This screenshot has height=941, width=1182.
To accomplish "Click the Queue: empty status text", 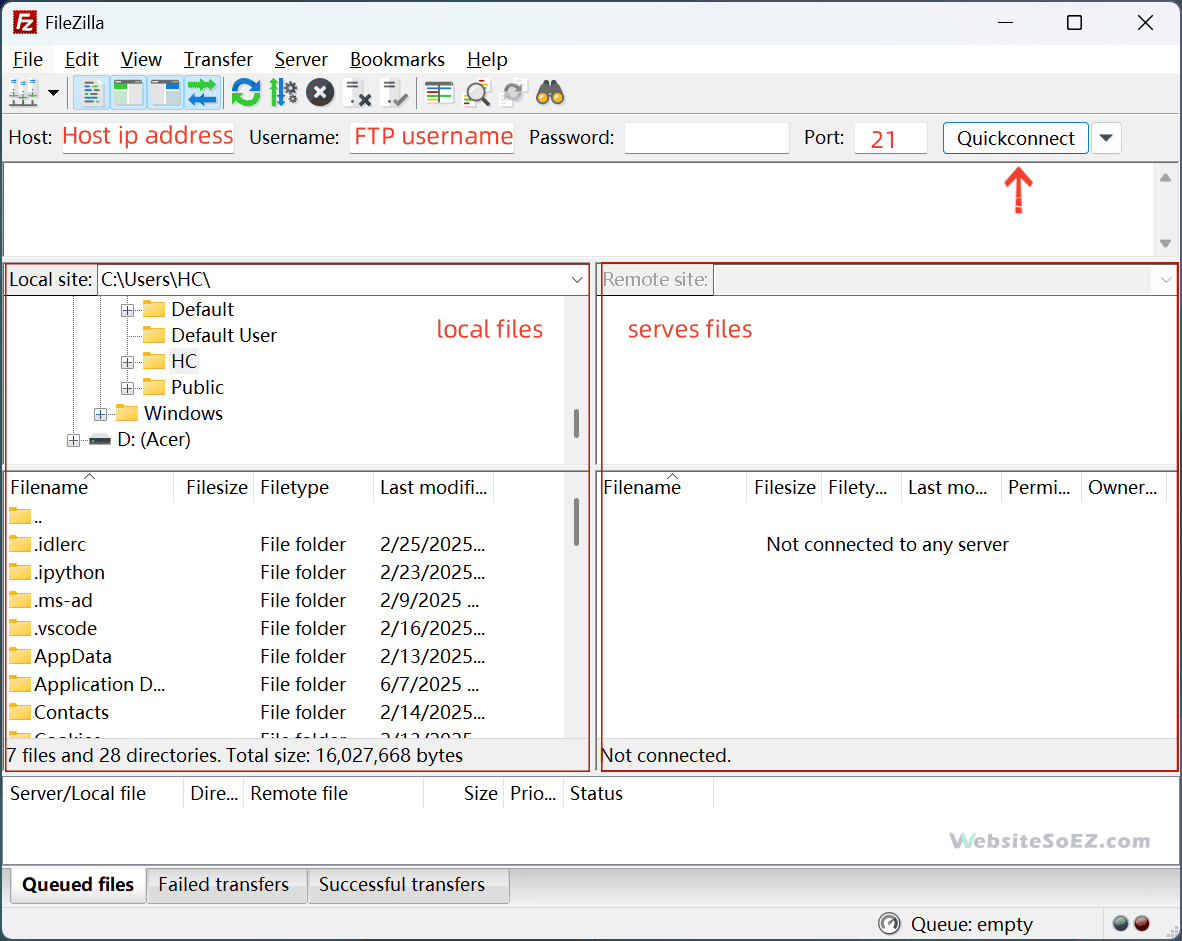I will [x=972, y=924].
